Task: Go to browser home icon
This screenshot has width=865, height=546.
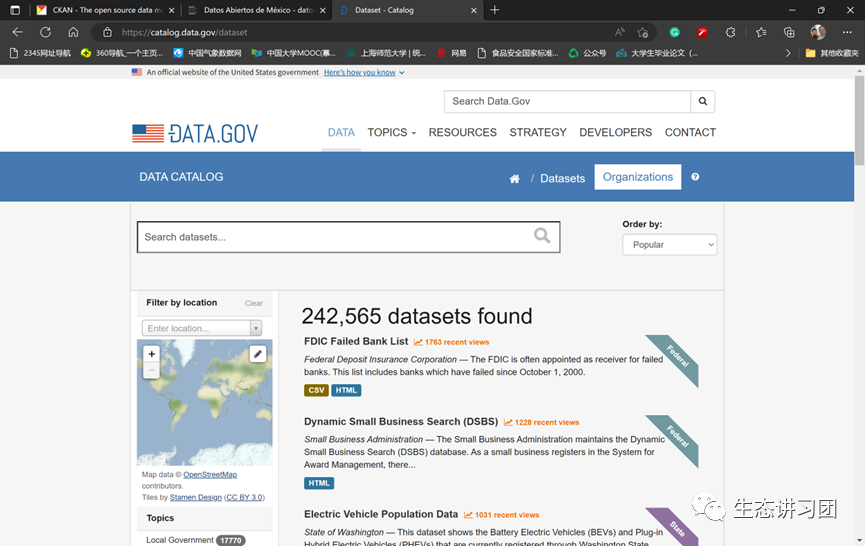Action: [x=73, y=32]
